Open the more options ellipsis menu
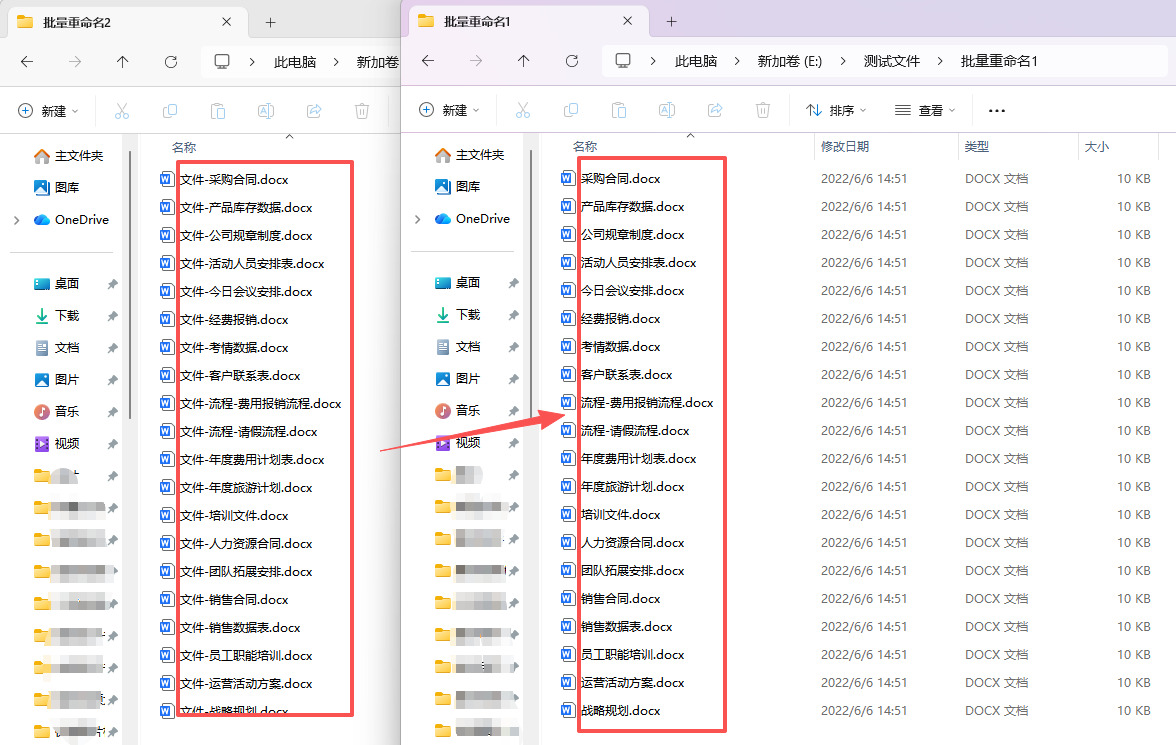The image size is (1176, 745). [x=997, y=110]
